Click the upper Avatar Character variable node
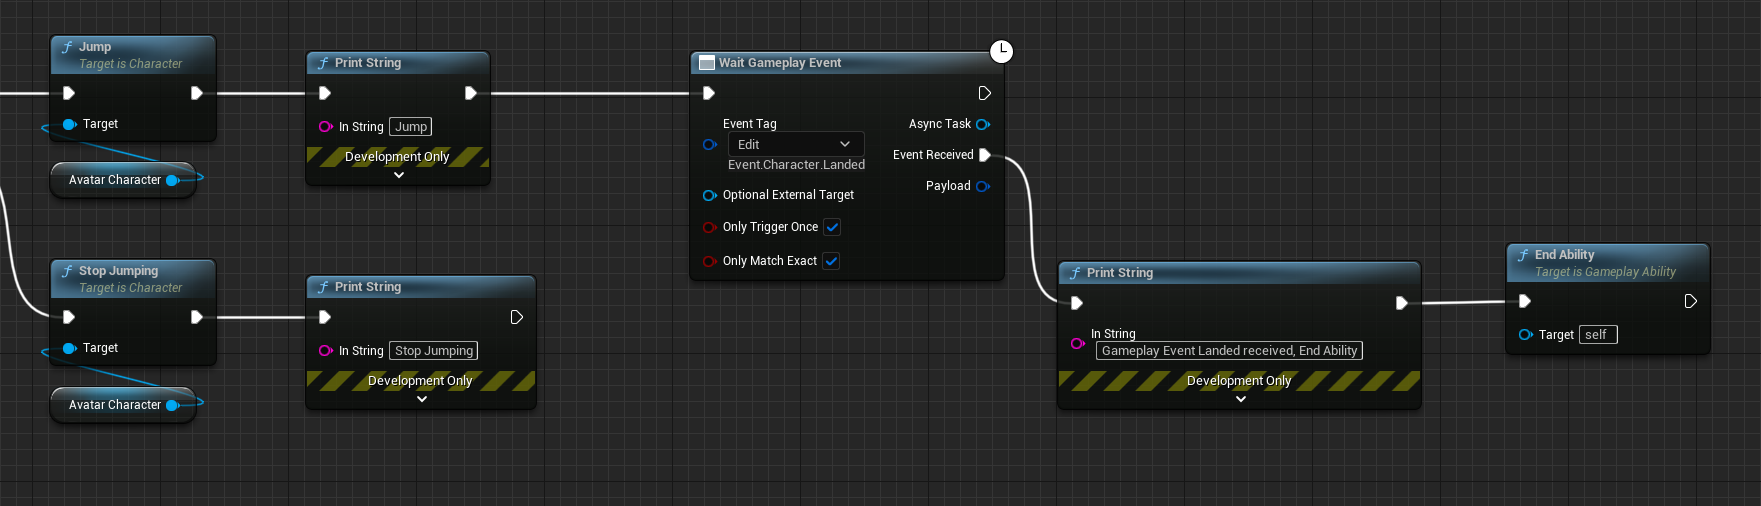Viewport: 1761px width, 506px height. (123, 180)
